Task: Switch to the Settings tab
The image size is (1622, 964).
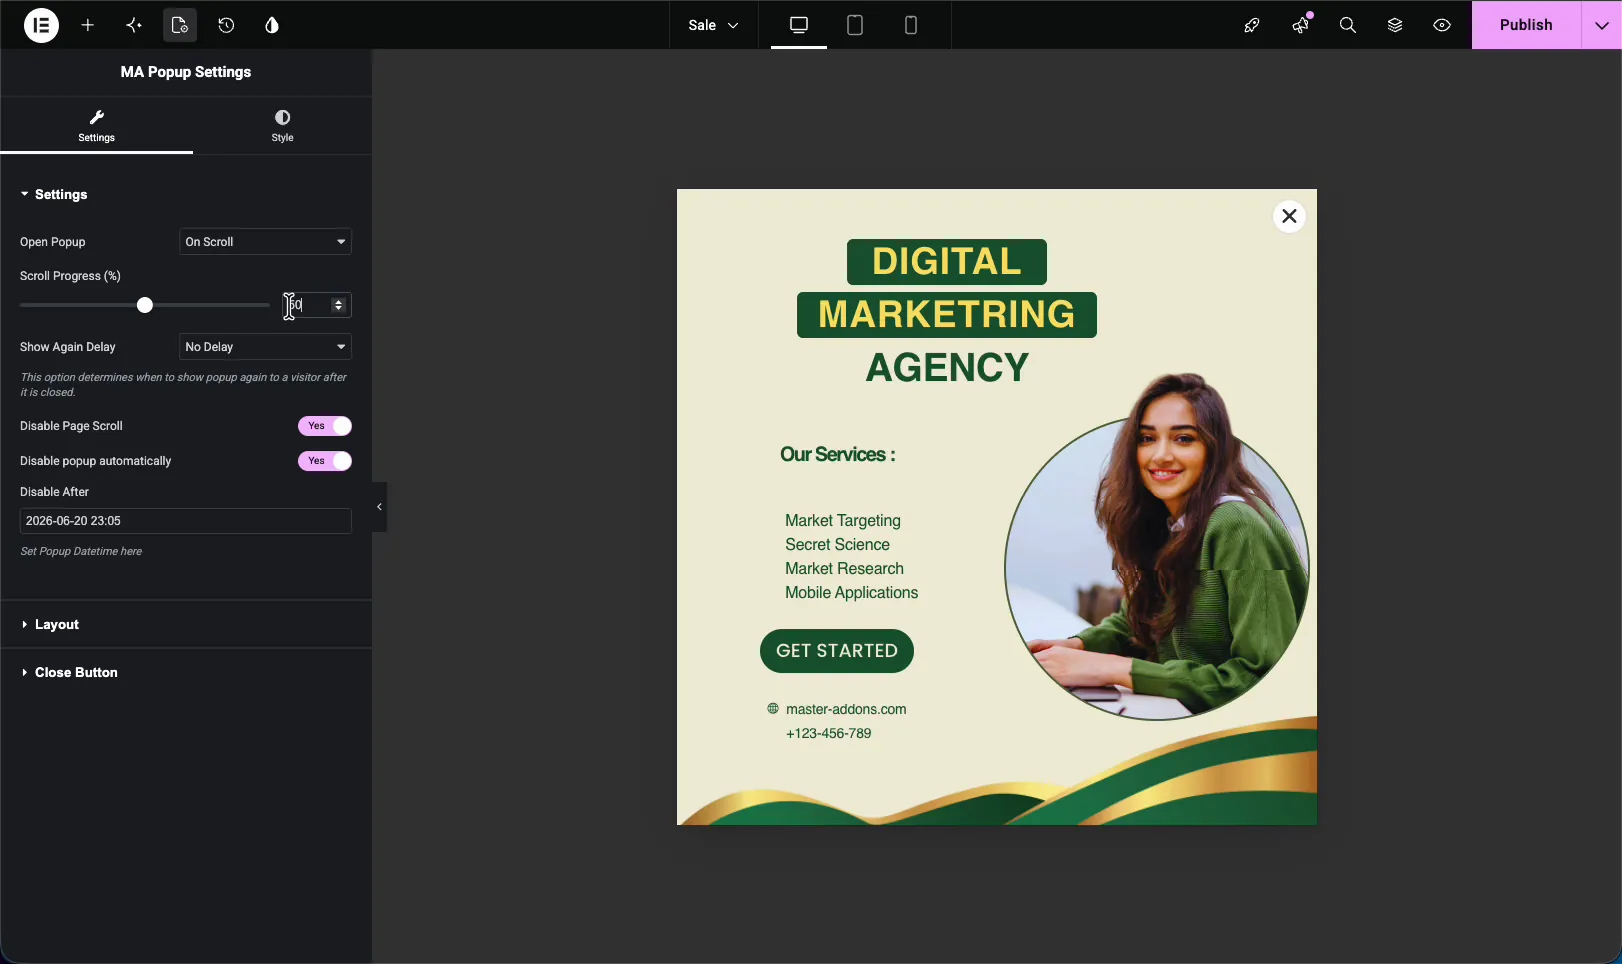Action: point(97,126)
